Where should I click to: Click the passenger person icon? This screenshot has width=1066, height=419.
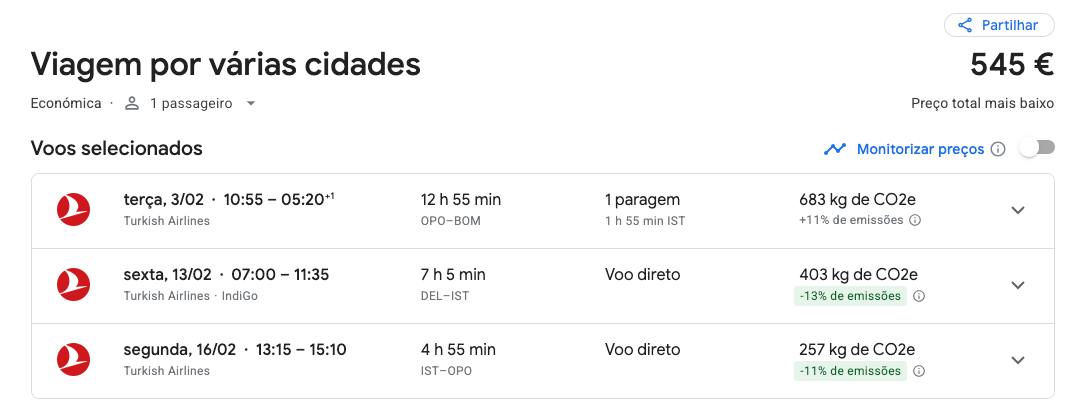point(132,103)
